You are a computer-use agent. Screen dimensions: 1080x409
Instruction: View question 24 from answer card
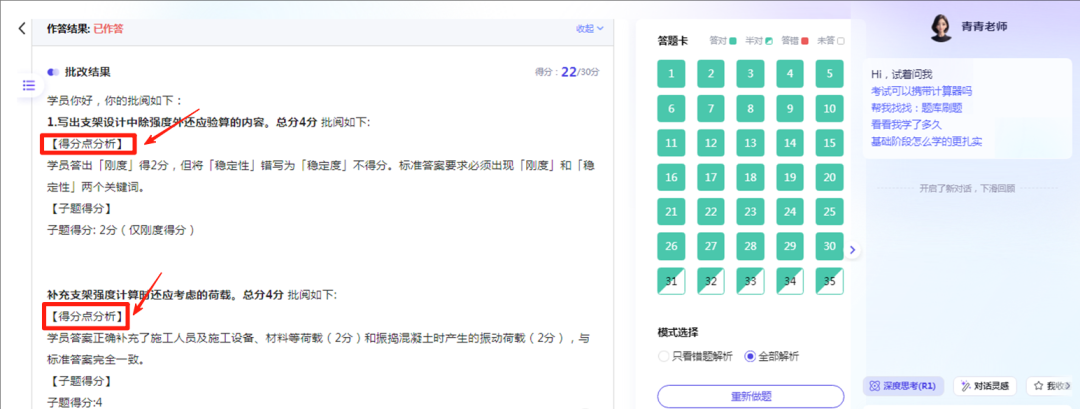[790, 211]
